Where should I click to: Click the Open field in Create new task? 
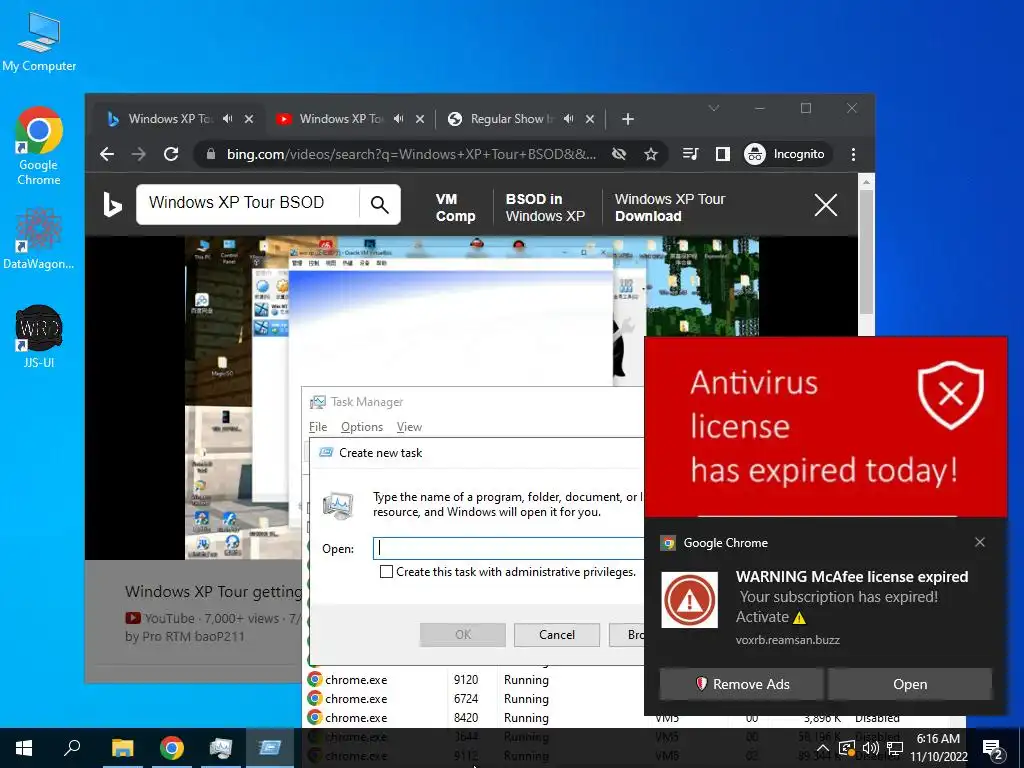509,549
